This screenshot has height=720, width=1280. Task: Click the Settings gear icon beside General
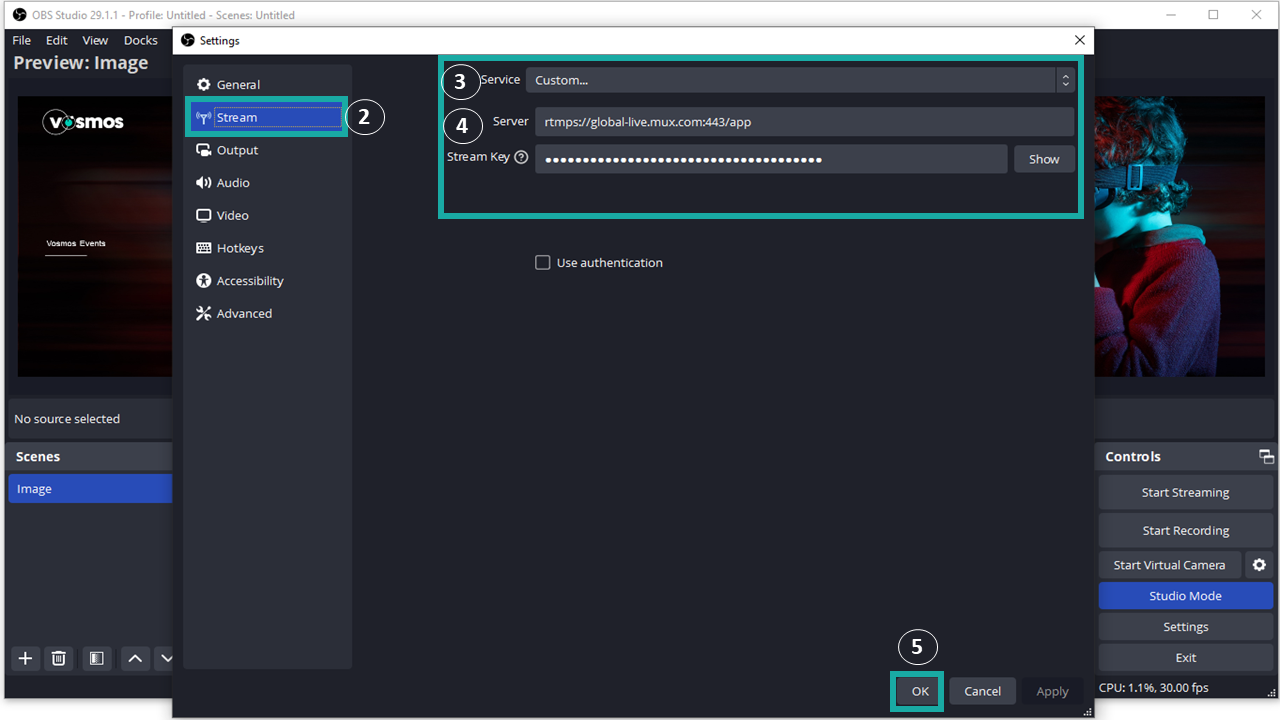point(204,85)
